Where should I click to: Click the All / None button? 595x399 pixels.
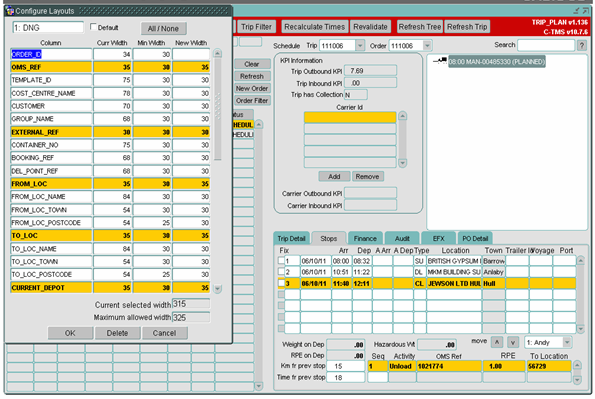tap(163, 28)
